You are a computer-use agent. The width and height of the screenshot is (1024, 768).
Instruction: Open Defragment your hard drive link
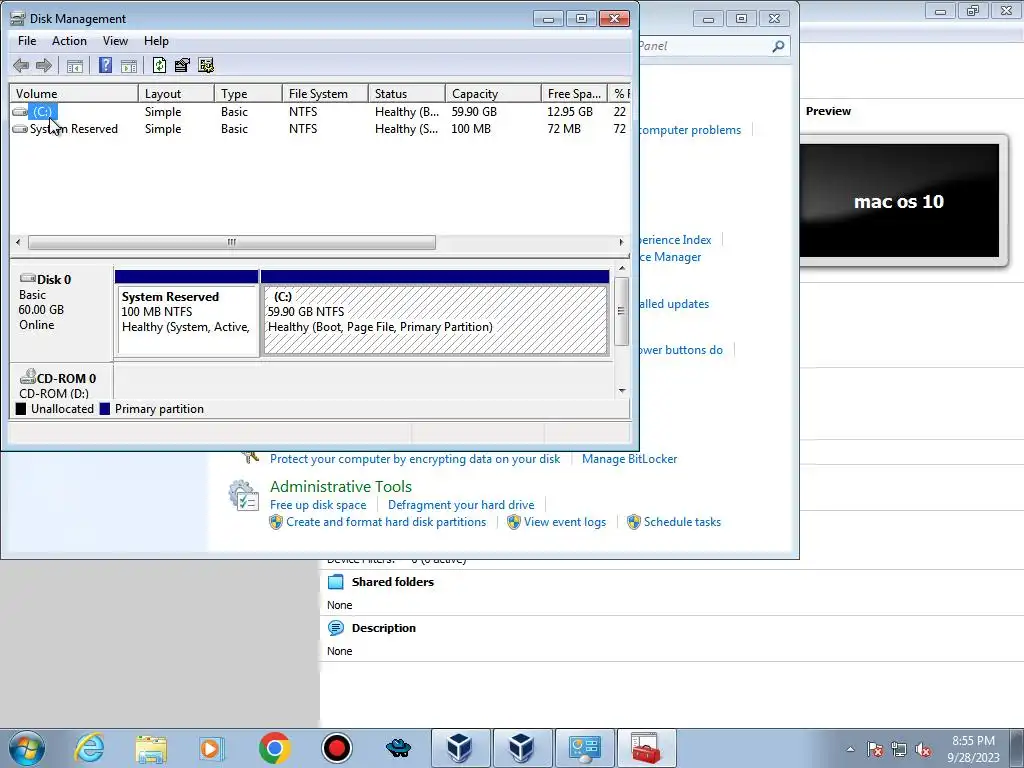pos(461,505)
